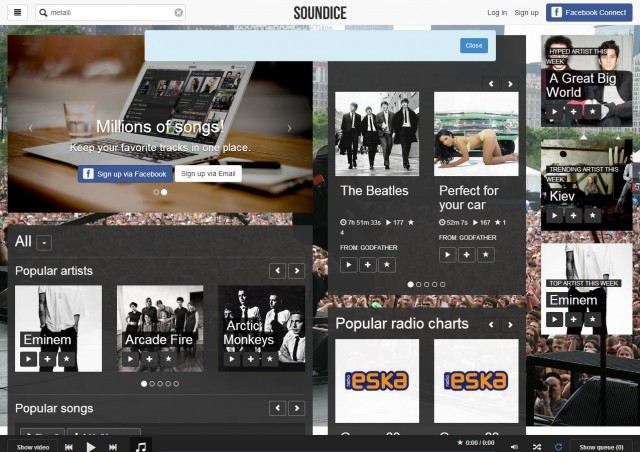640x452 pixels.
Task: Favorite The Beatles playlist
Action: point(387,265)
